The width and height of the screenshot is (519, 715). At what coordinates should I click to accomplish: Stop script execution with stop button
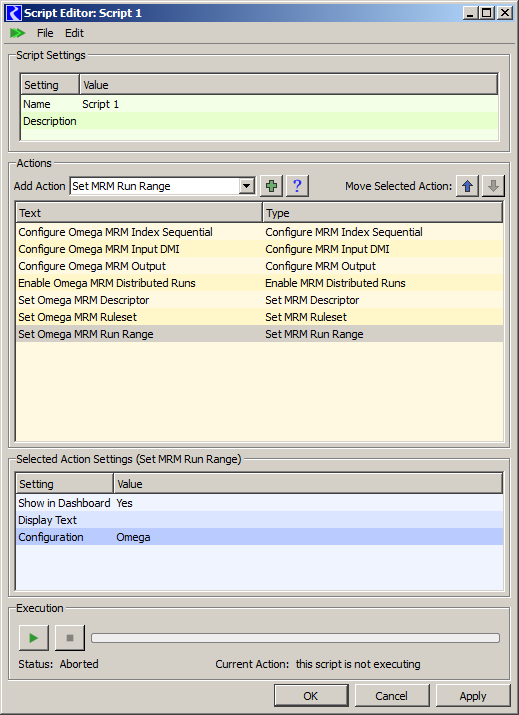pyautogui.click(x=70, y=637)
